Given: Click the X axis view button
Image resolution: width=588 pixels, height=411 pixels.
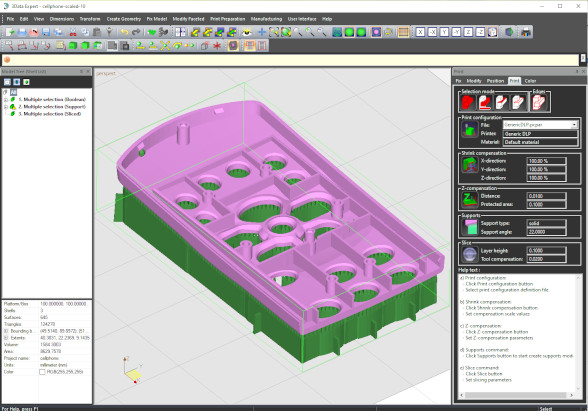Looking at the screenshot, I should [420, 32].
